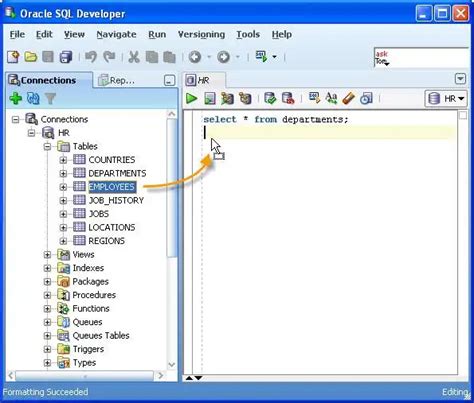Open the SQL Worksheet toolbar dropdown arrow
This screenshot has width=474, height=403.
pos(274,57)
